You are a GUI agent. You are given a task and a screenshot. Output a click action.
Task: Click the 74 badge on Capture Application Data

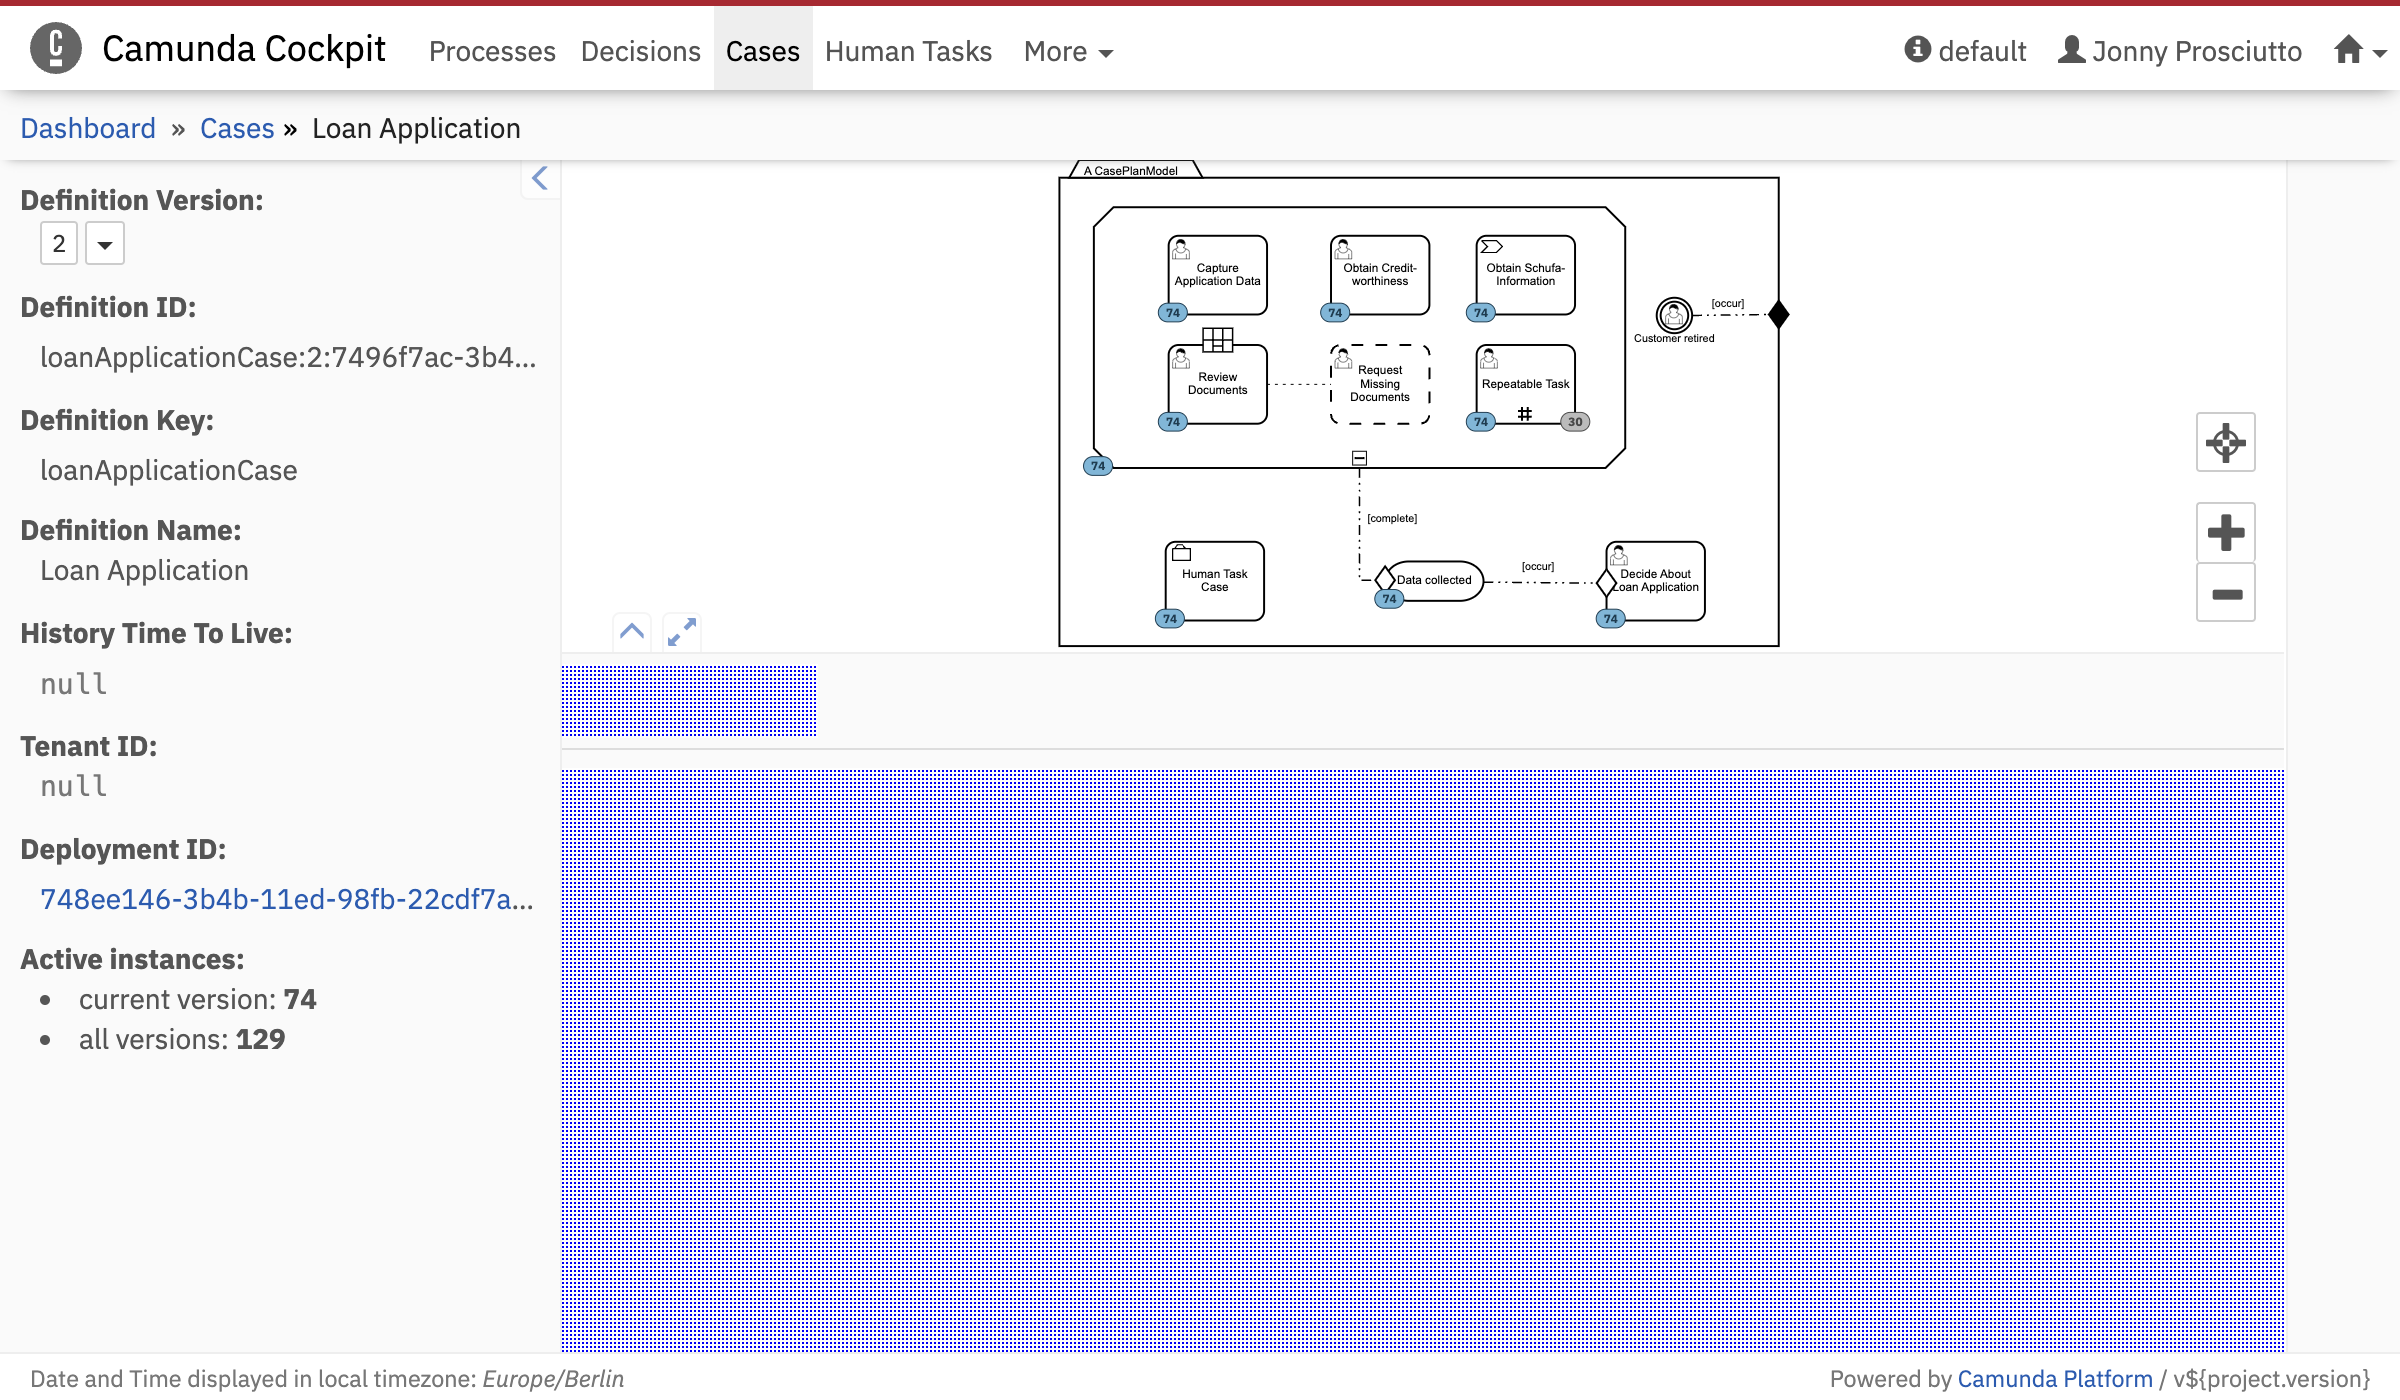(x=1173, y=313)
